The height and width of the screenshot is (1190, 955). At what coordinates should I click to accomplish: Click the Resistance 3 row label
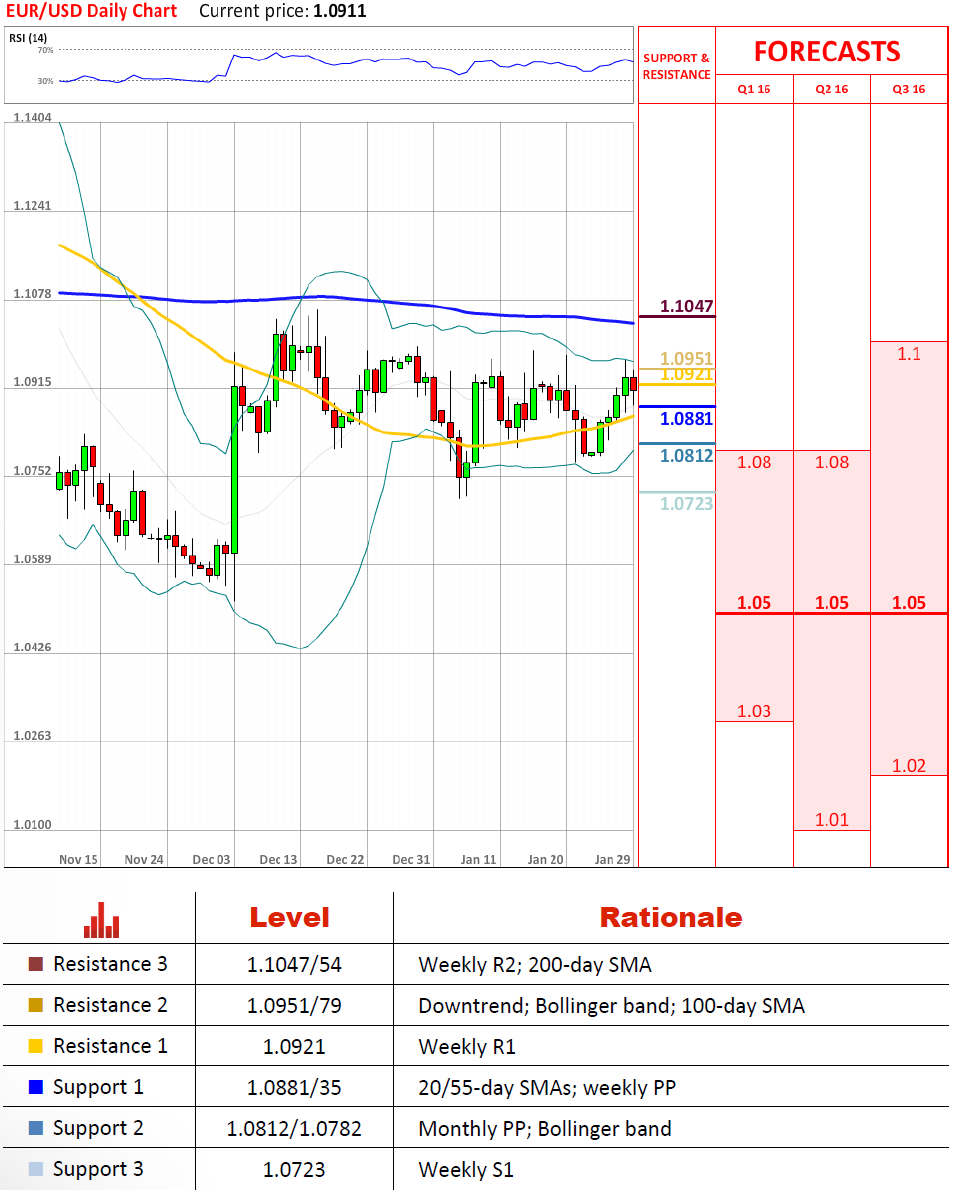point(110,964)
